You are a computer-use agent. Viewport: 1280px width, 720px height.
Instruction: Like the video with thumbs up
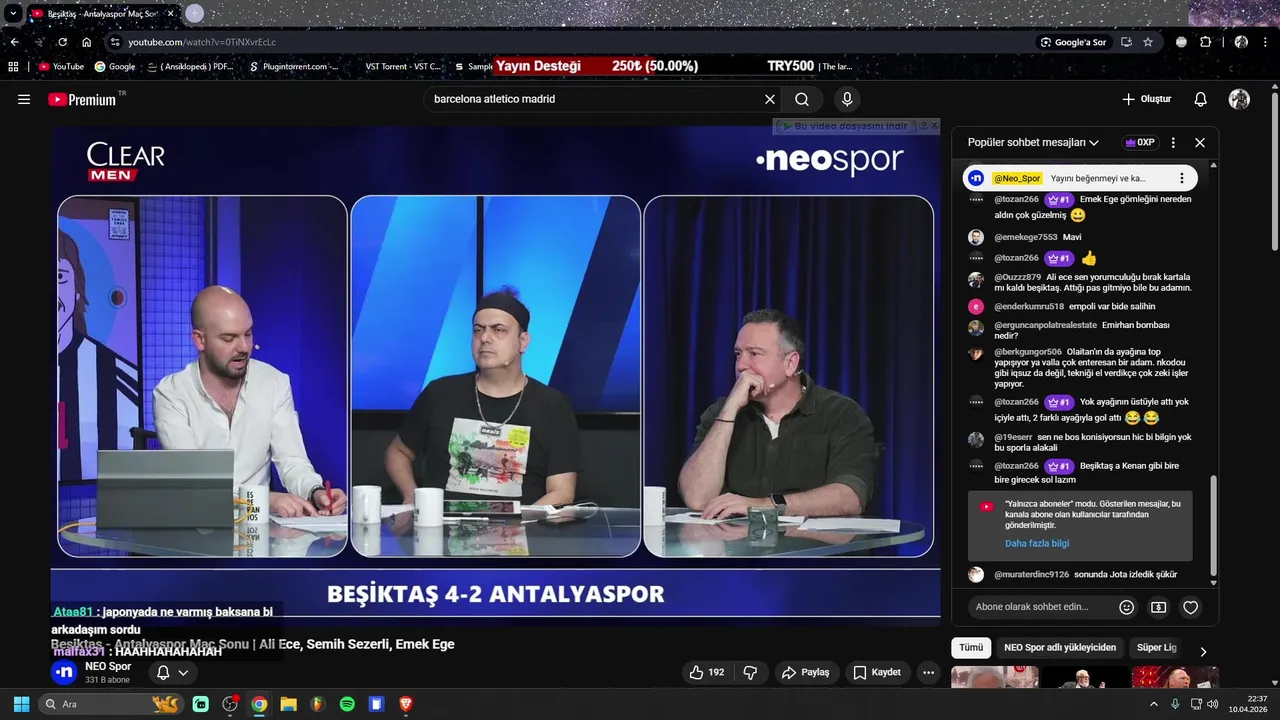[706, 672]
